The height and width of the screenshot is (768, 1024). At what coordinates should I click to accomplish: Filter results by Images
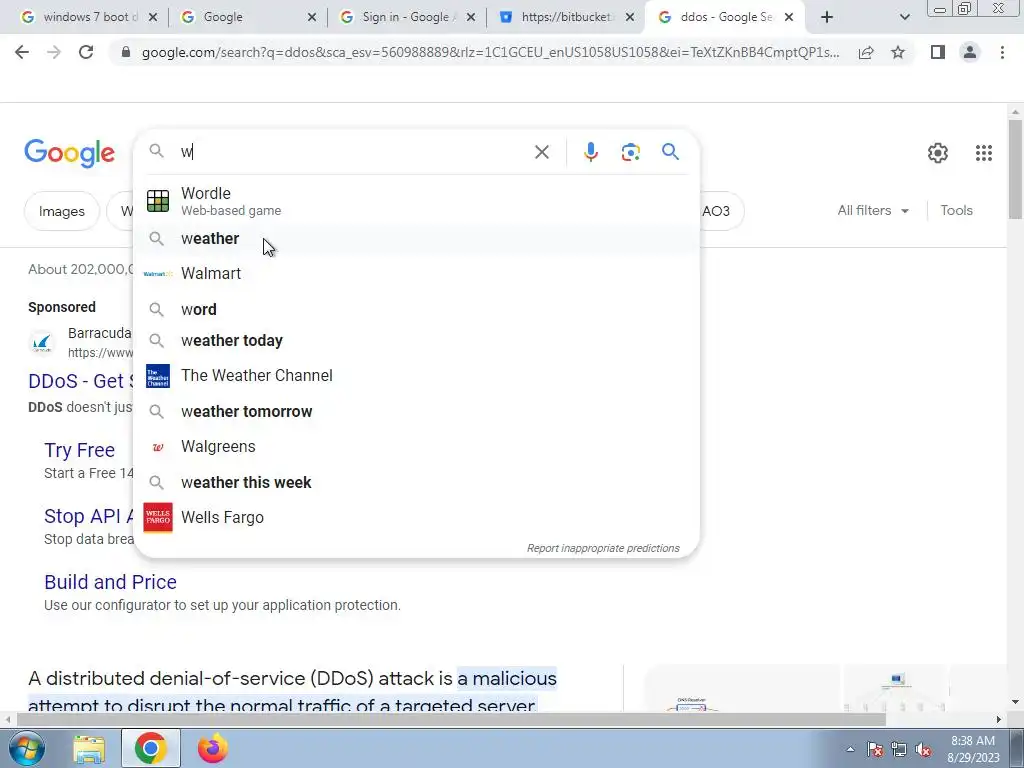61,211
